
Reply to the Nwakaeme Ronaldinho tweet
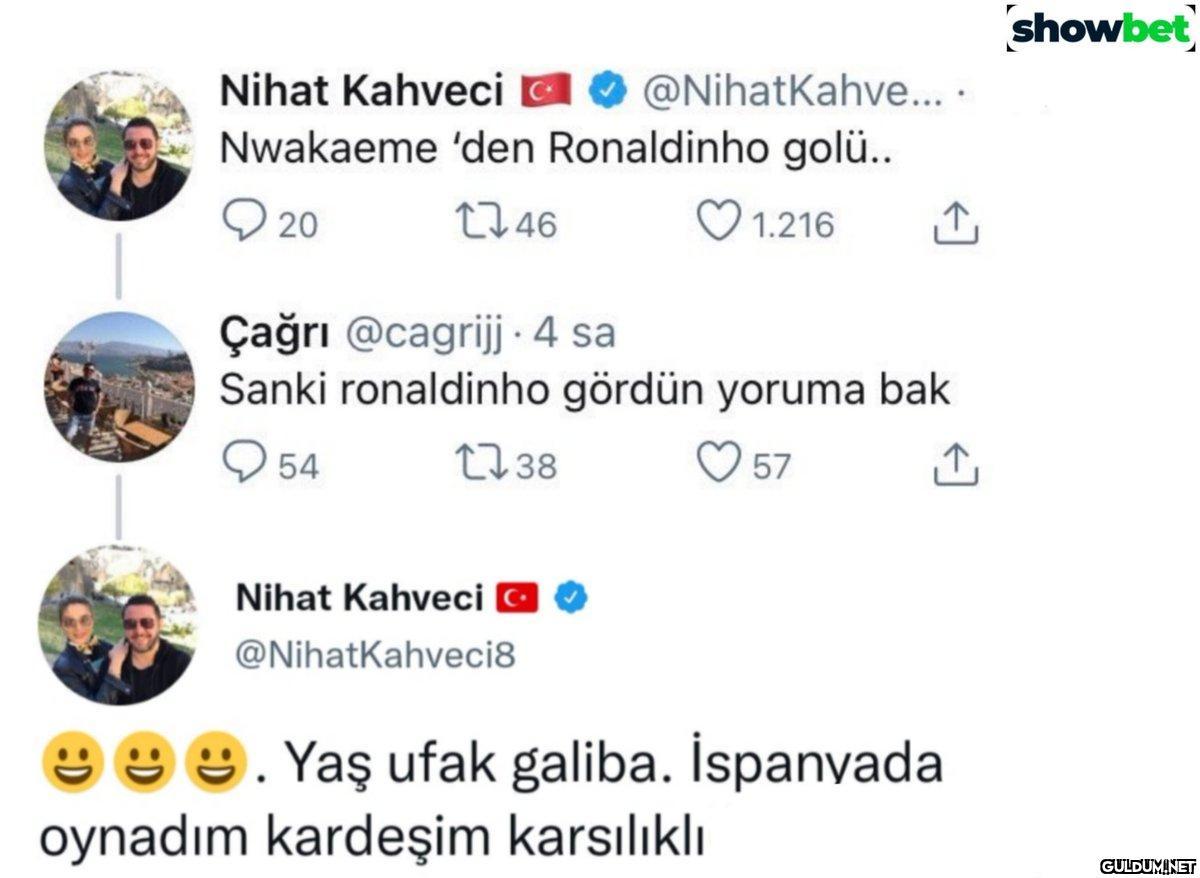pyautogui.click(x=241, y=223)
